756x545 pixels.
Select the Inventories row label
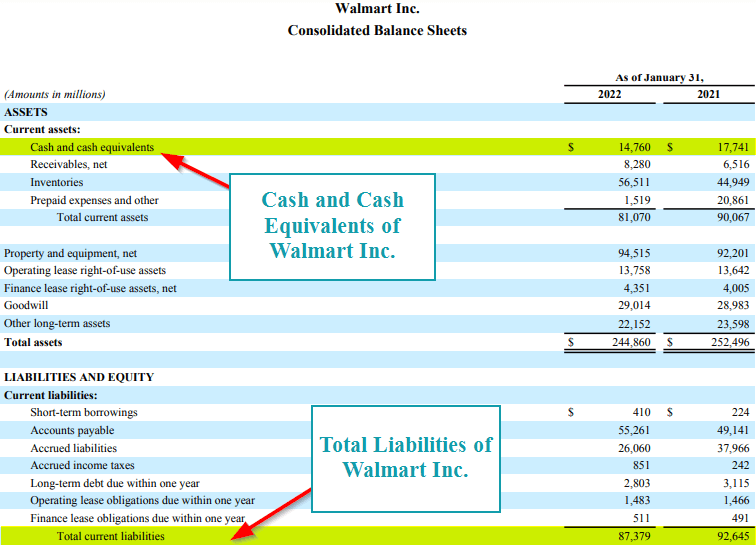[x=56, y=182]
